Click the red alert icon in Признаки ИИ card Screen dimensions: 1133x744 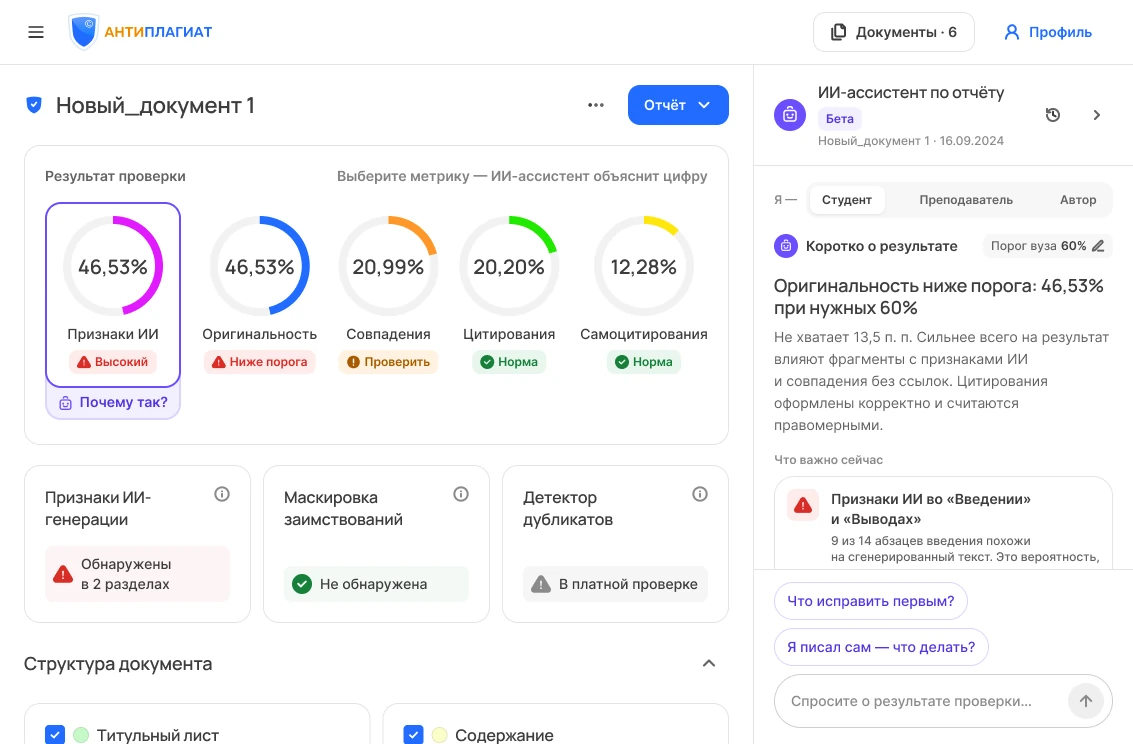803,506
